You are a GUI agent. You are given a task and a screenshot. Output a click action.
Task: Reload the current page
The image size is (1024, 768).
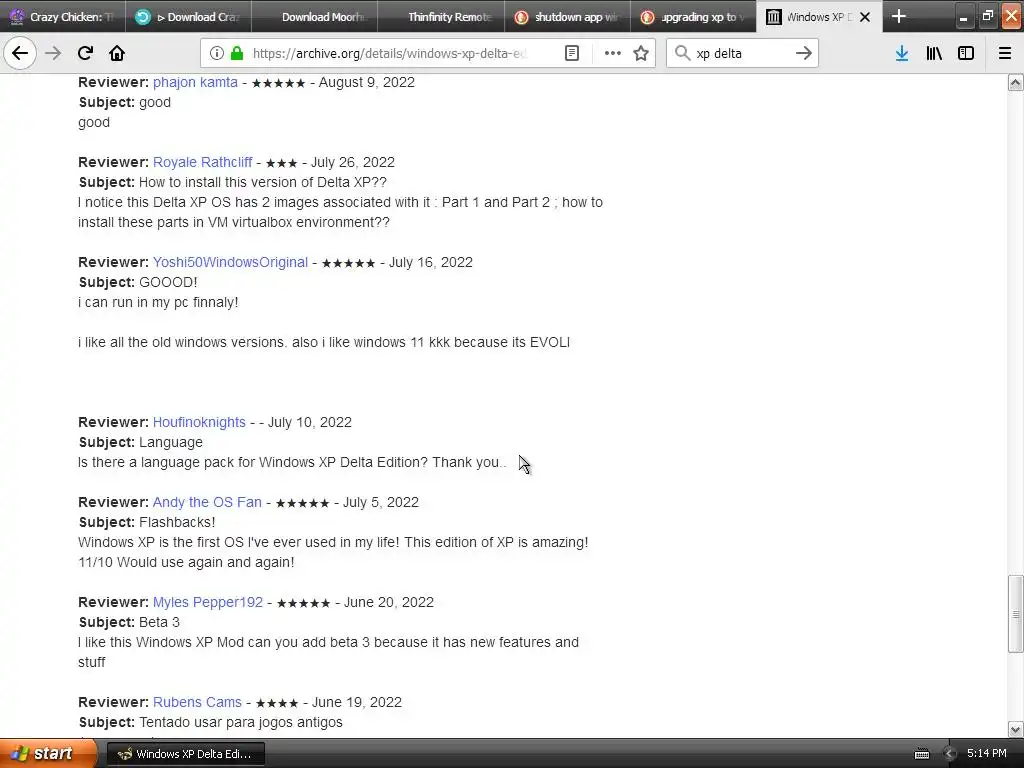click(x=85, y=53)
